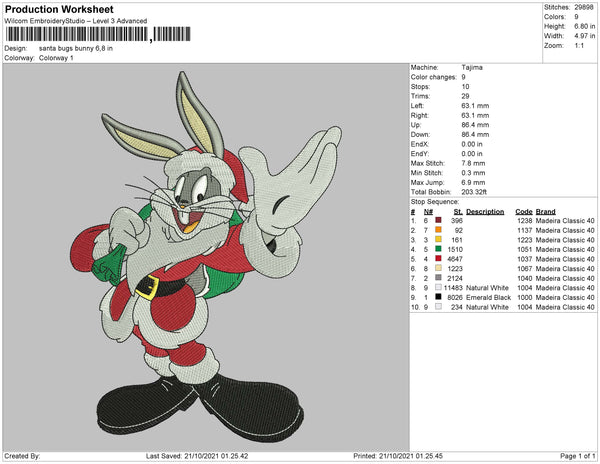Pick the gray swatch with code 1040

pos(438,278)
